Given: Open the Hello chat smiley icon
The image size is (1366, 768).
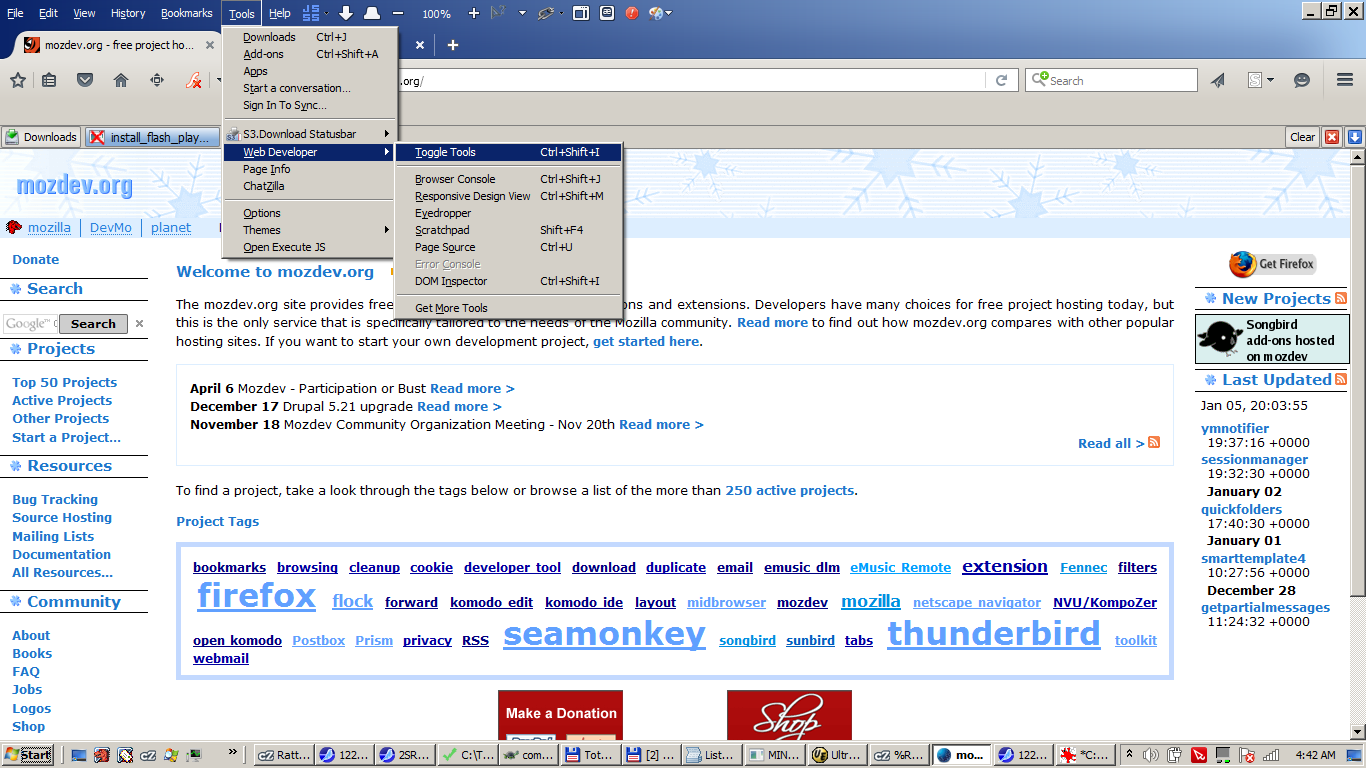Looking at the screenshot, I should 1302,80.
